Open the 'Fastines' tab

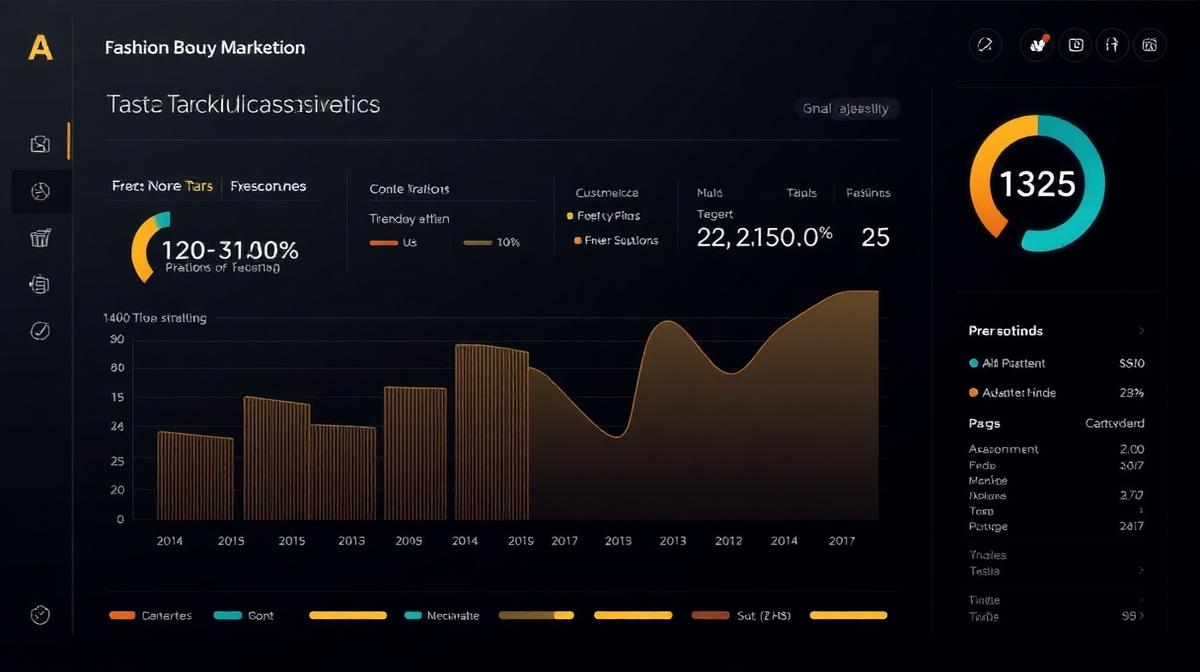coord(868,192)
